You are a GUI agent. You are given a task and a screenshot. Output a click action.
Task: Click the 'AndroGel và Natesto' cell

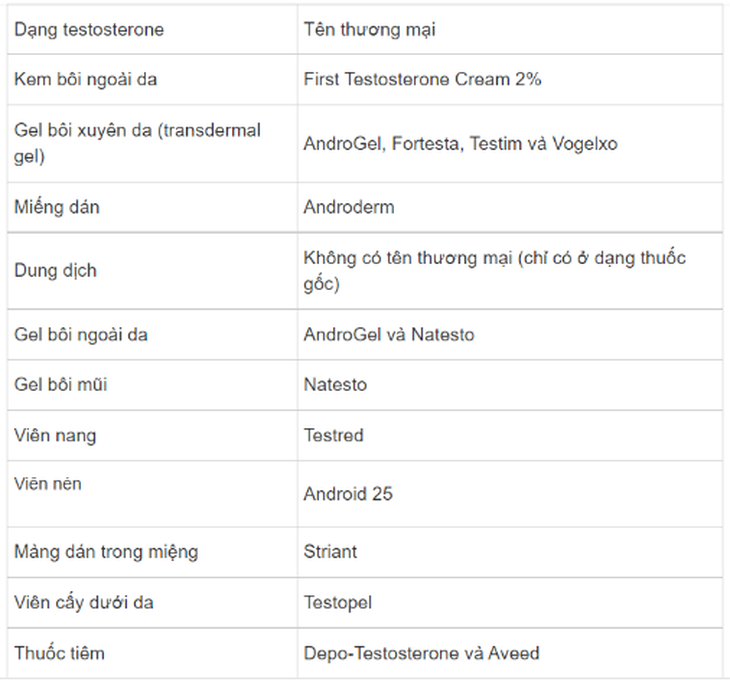tap(510, 334)
